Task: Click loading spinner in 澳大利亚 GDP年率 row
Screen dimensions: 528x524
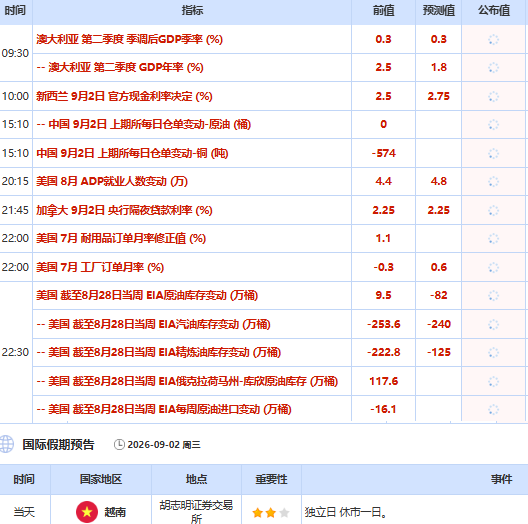Action: pyautogui.click(x=493, y=67)
